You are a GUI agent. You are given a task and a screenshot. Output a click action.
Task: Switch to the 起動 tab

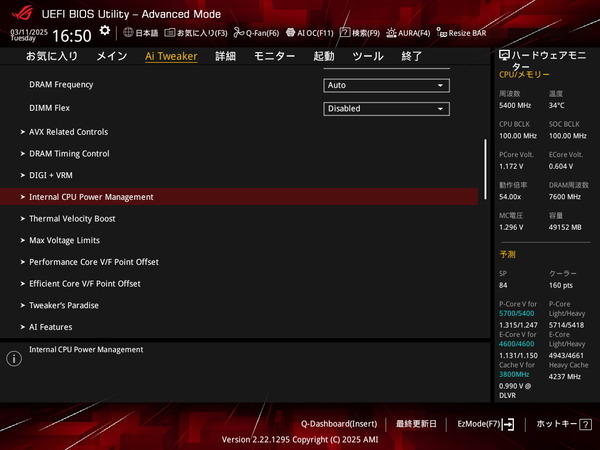(x=324, y=57)
